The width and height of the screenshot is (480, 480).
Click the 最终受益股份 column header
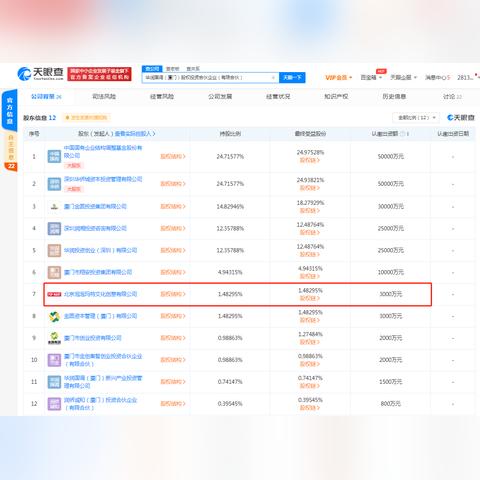point(310,134)
